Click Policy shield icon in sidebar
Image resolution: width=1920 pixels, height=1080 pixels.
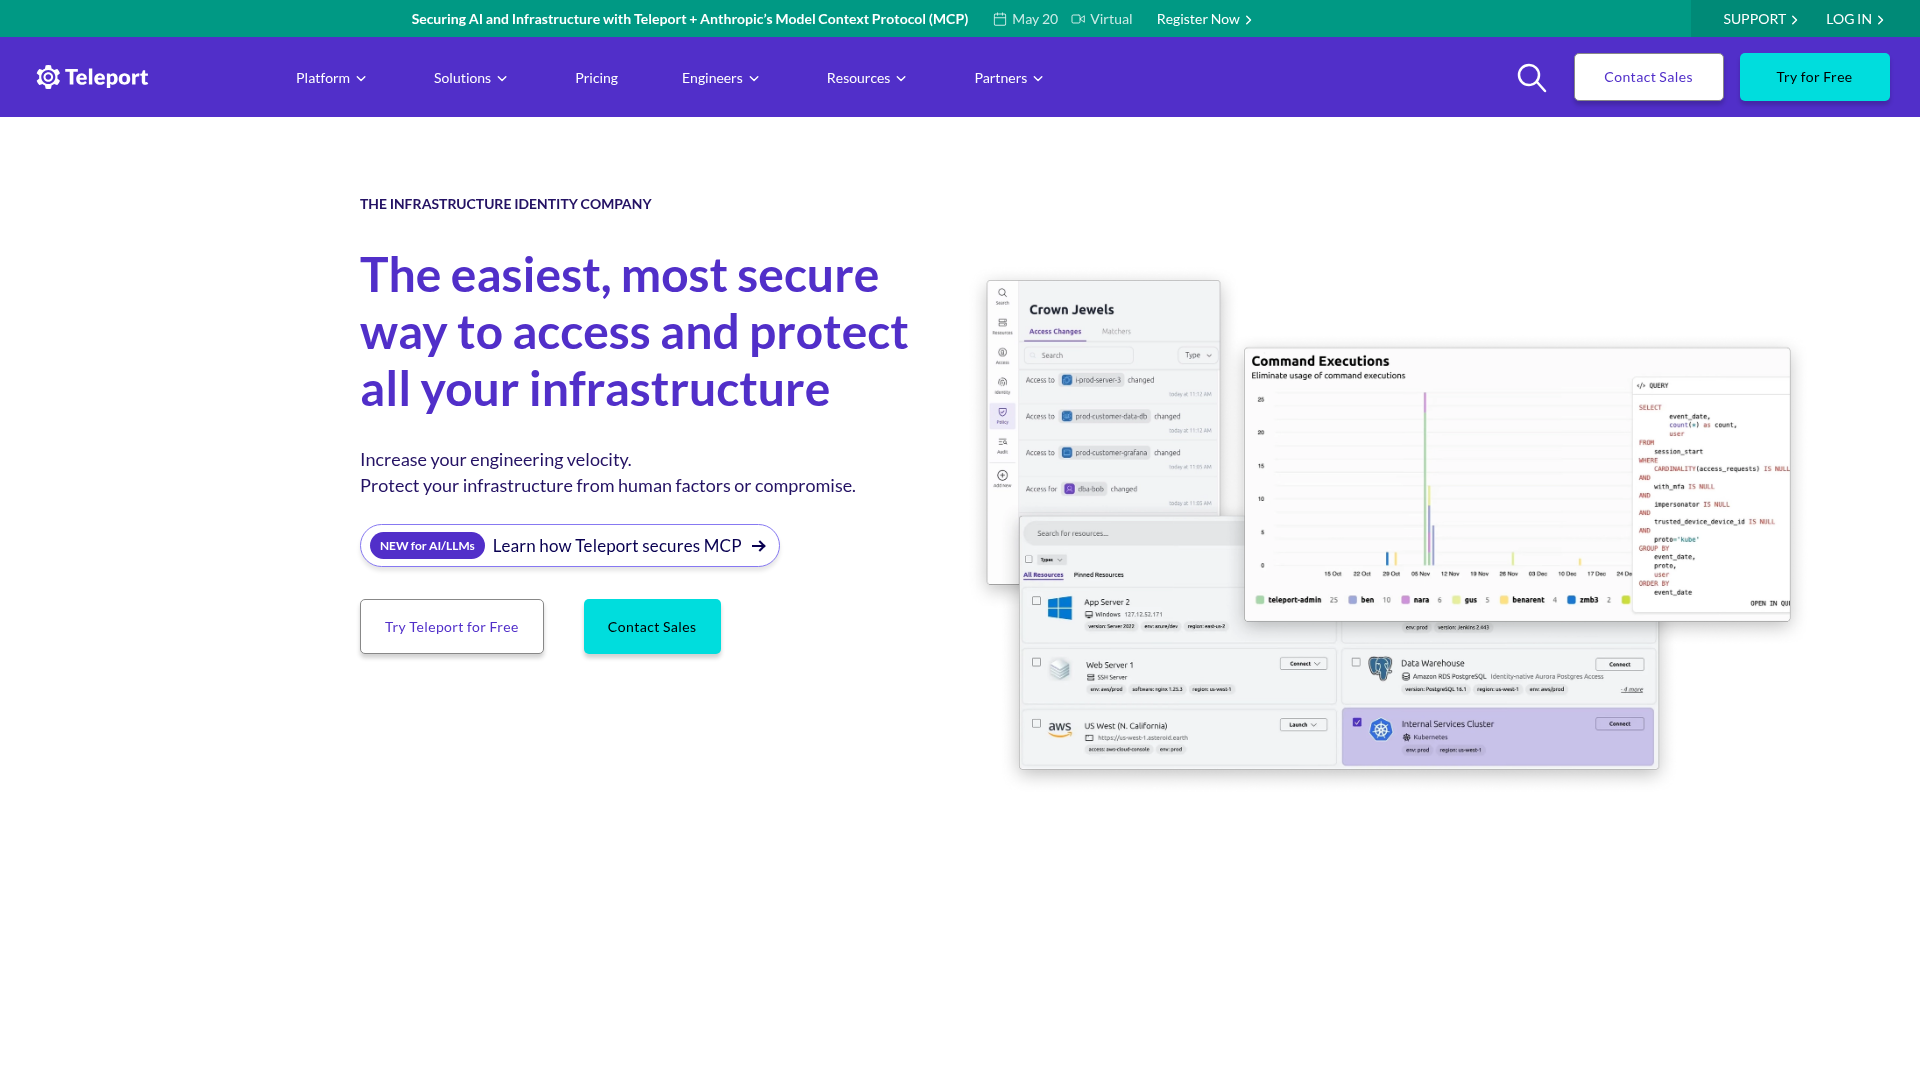pyautogui.click(x=1002, y=412)
